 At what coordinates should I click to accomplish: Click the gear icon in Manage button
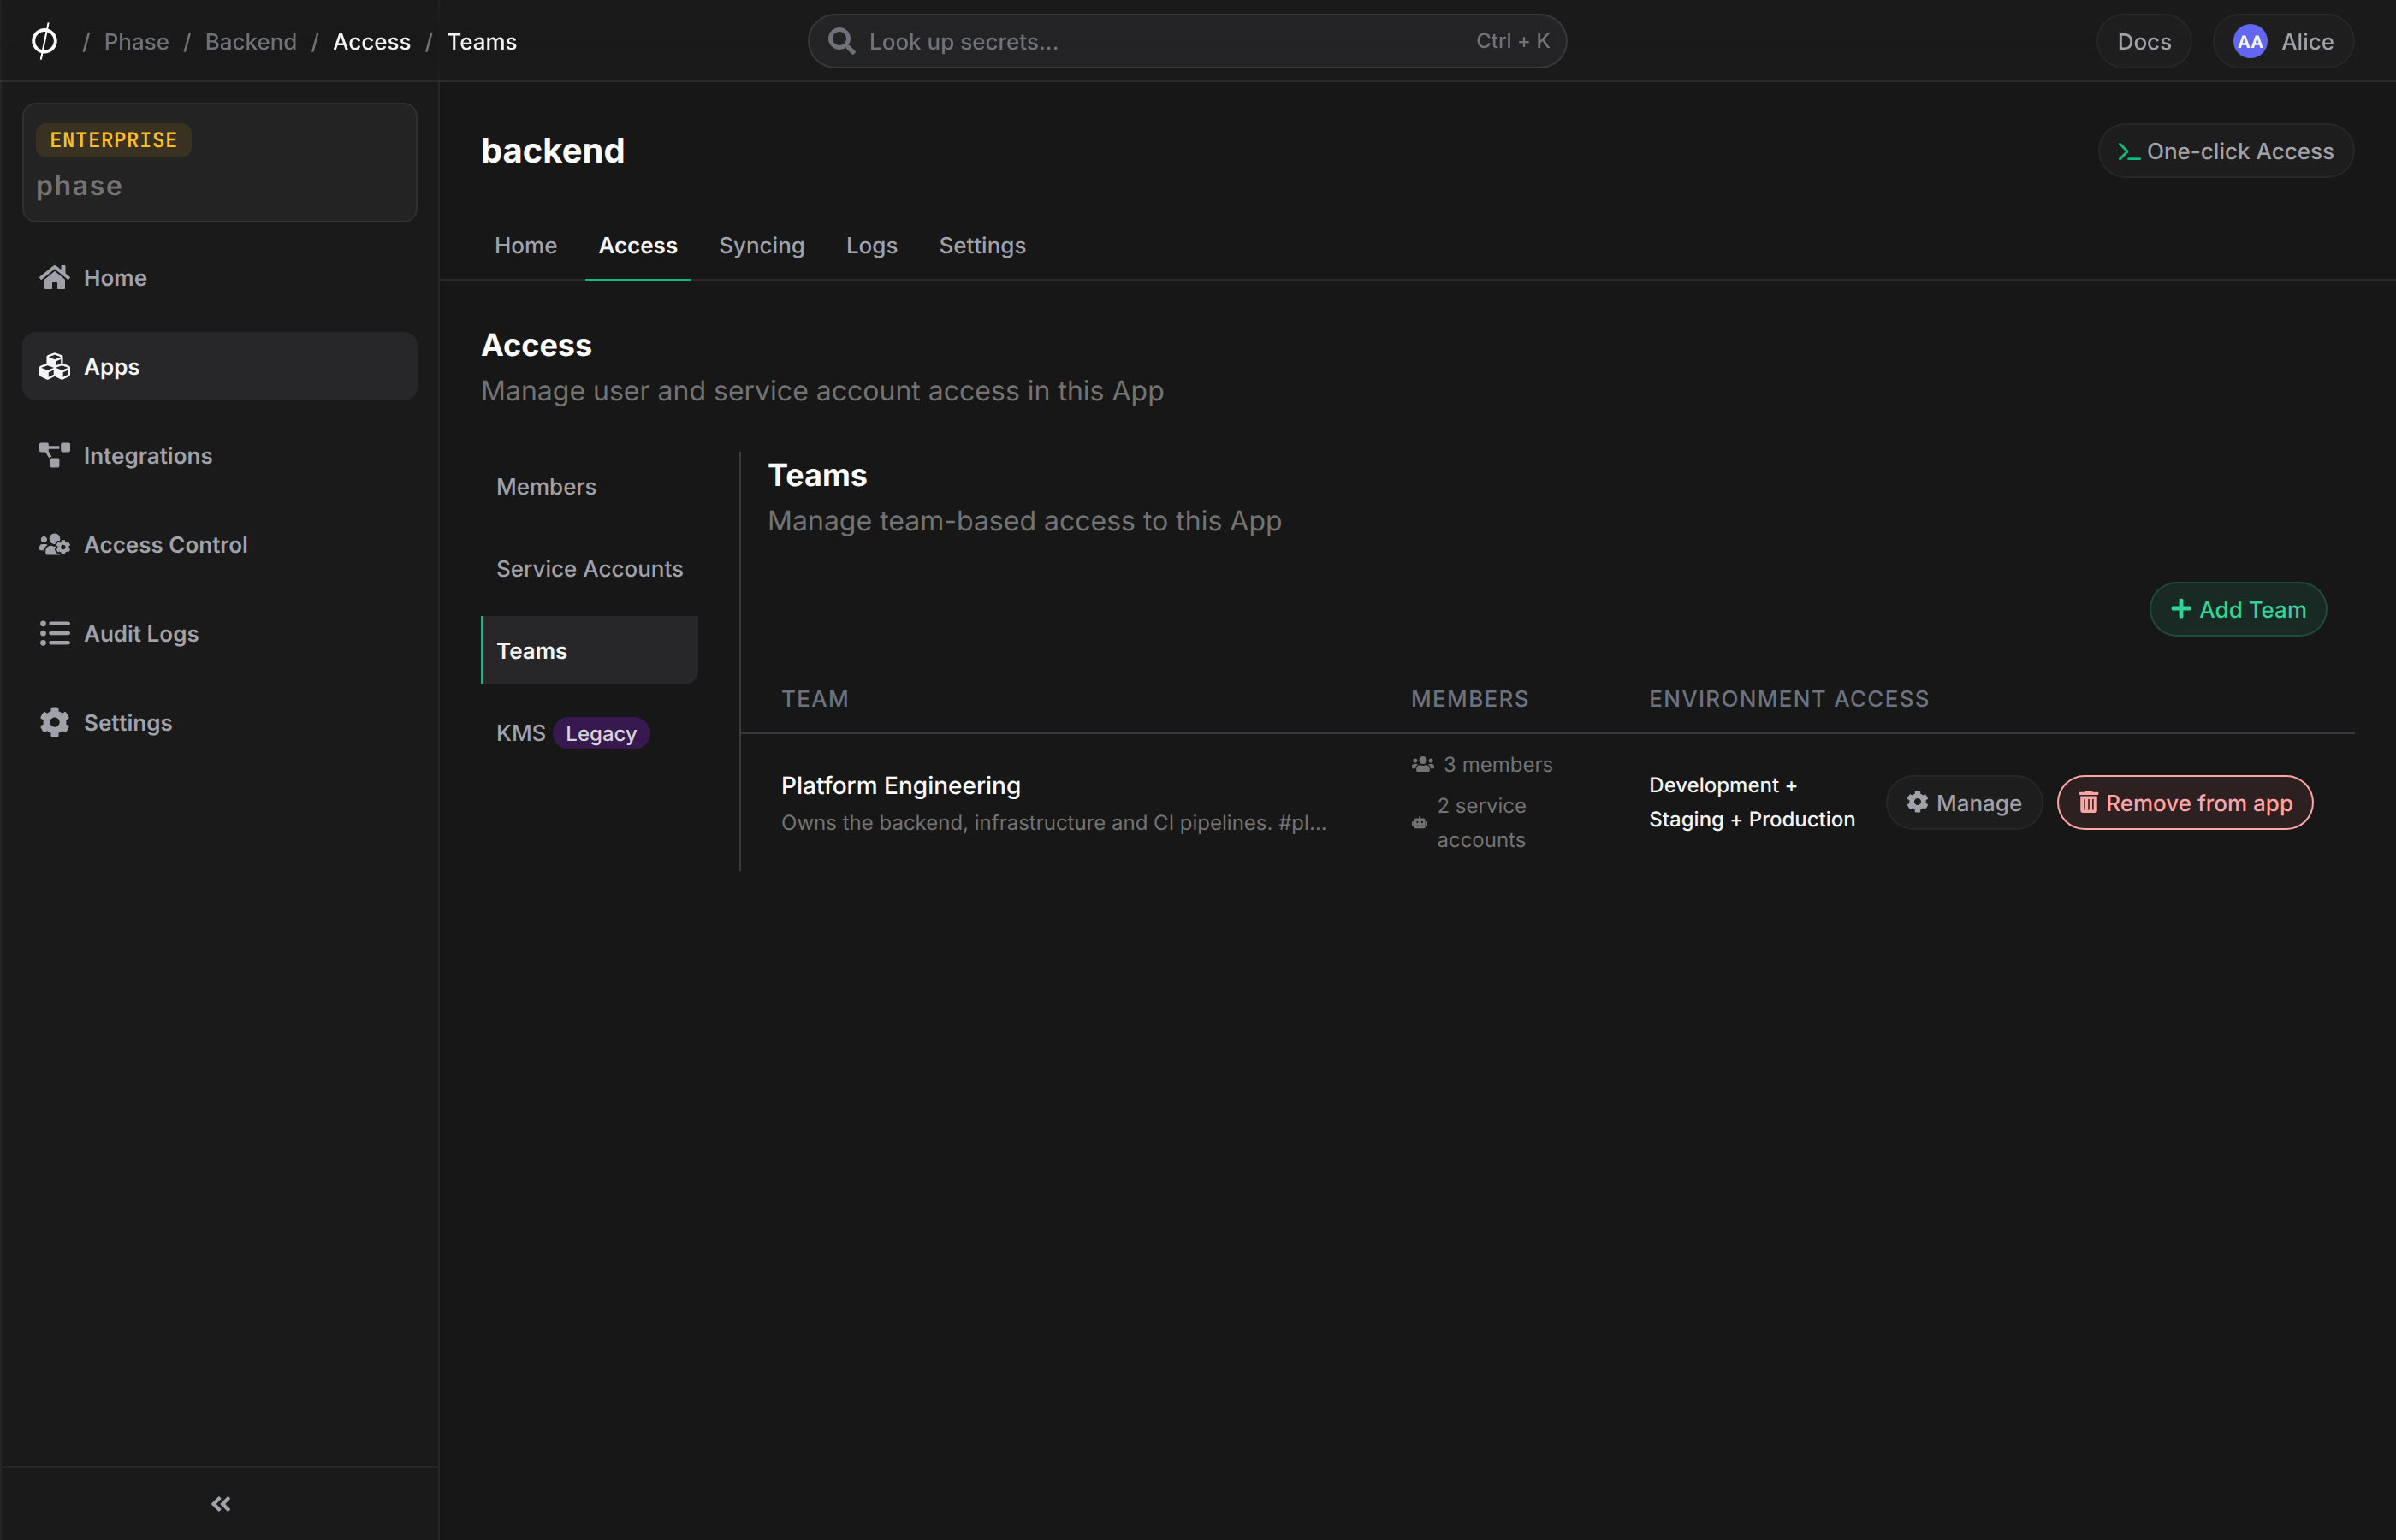coord(1916,802)
